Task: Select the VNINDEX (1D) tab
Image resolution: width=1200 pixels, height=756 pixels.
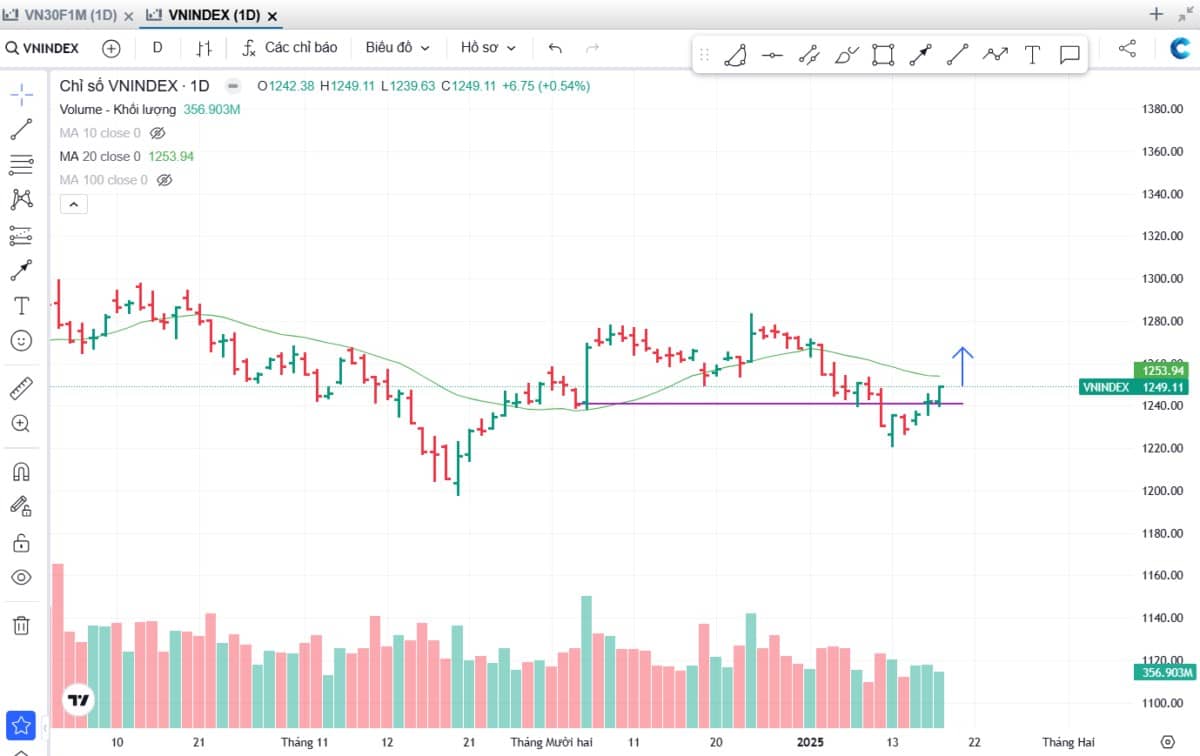Action: (x=215, y=15)
